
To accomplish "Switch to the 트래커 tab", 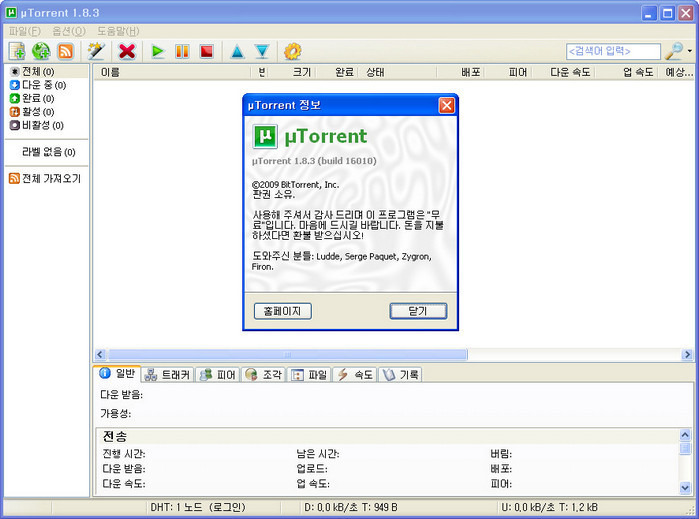I will pyautogui.click(x=168, y=375).
